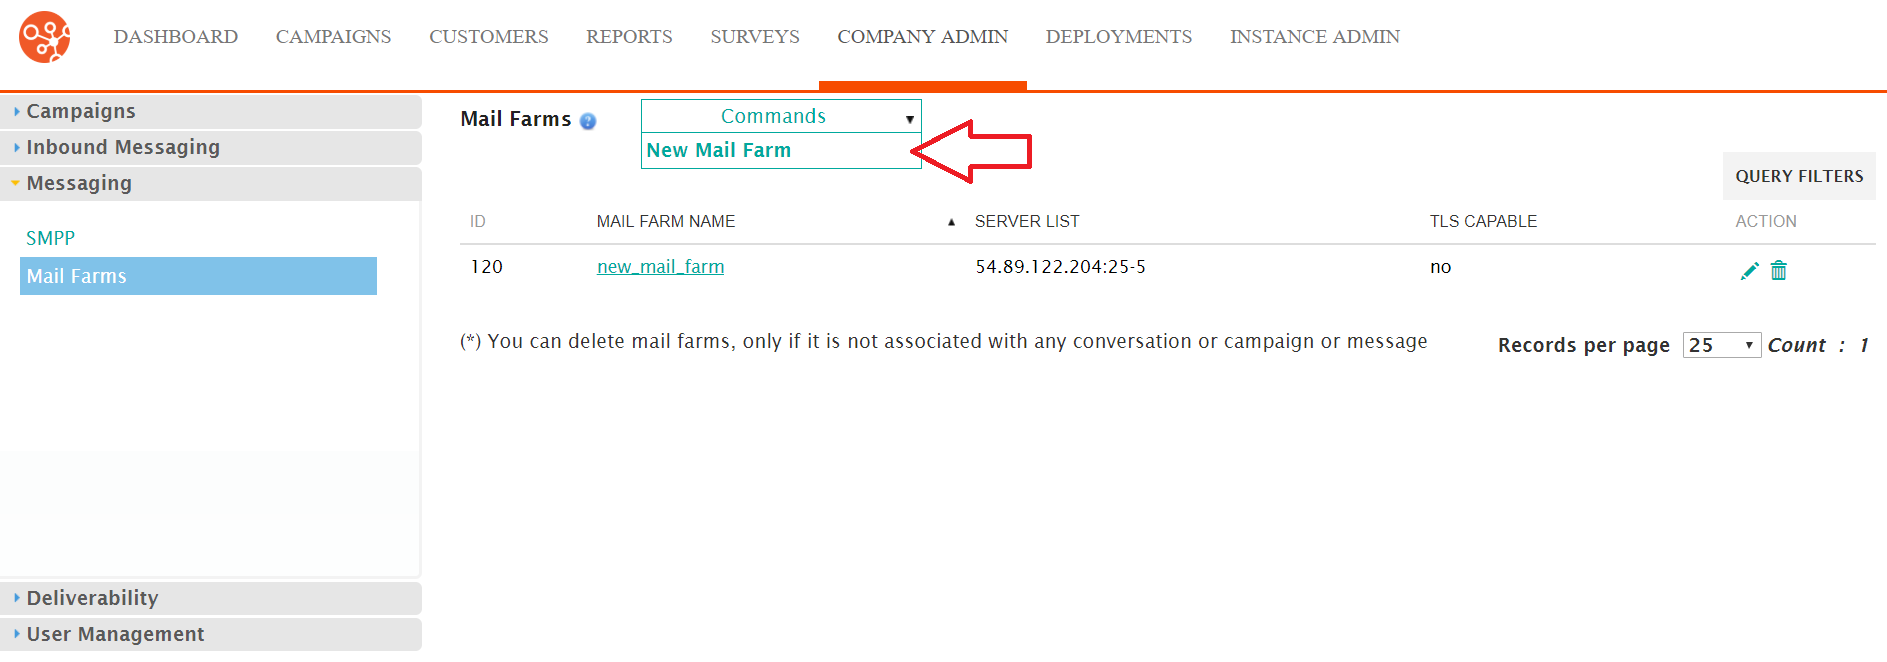
Task: Switch to the Dashboard tab
Action: [176, 37]
